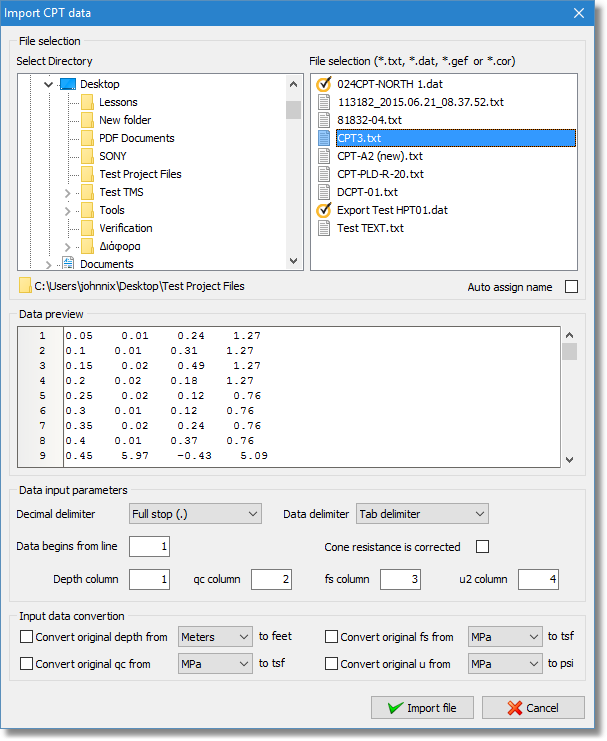The height and width of the screenshot is (741, 607).
Task: Click the SONY folder icon
Action: [88, 156]
